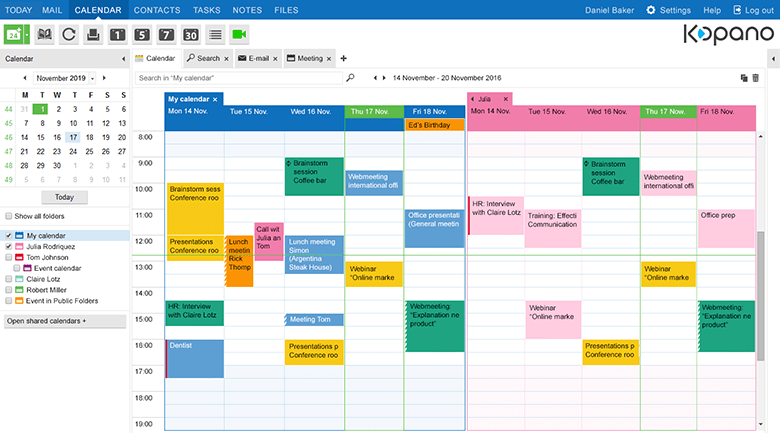Click the trash delete icon at top right
This screenshot has width=780, height=434.
[x=756, y=78]
